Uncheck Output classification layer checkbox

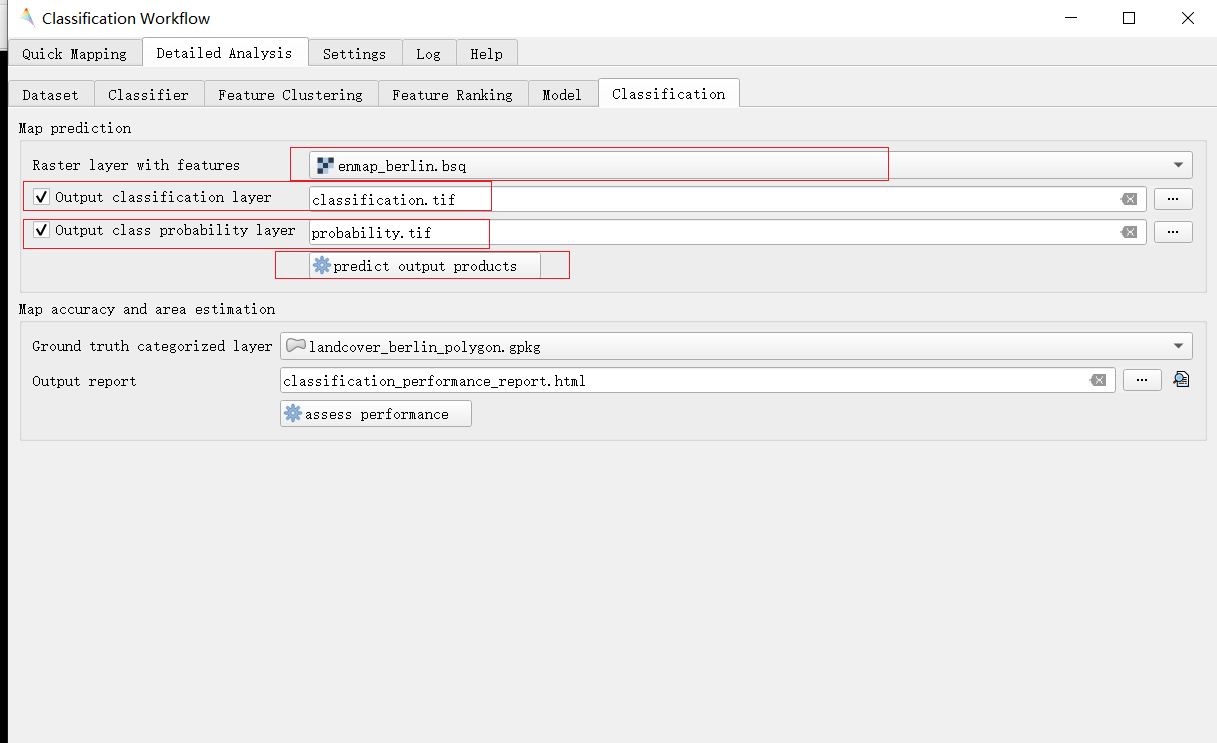point(41,197)
